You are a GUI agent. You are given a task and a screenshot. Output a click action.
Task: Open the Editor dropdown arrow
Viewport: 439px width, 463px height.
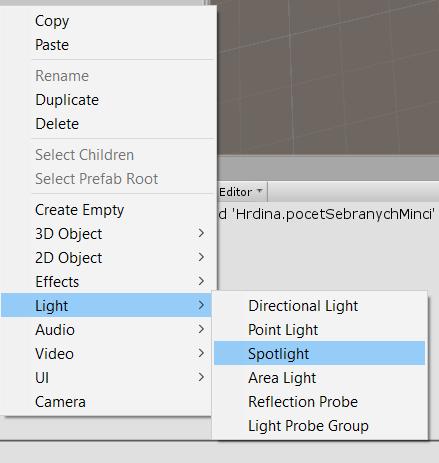(x=260, y=191)
